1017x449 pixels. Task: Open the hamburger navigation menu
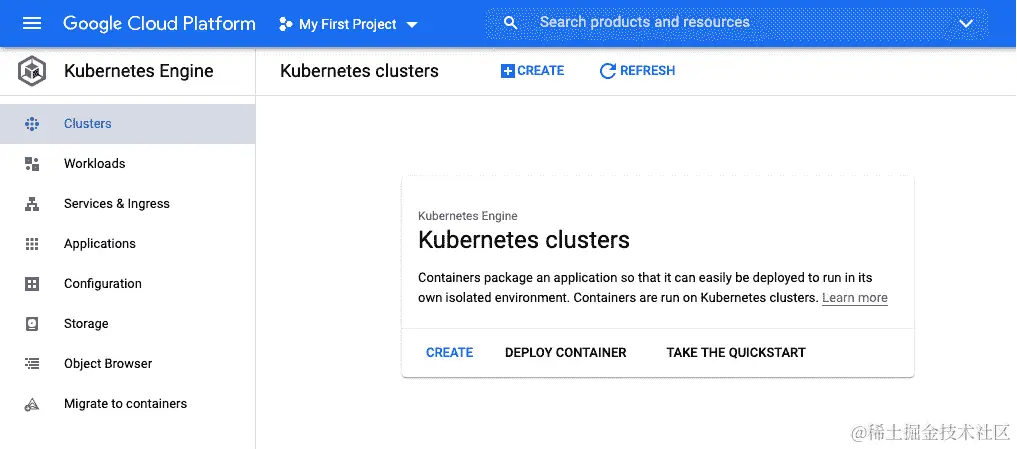[32, 23]
